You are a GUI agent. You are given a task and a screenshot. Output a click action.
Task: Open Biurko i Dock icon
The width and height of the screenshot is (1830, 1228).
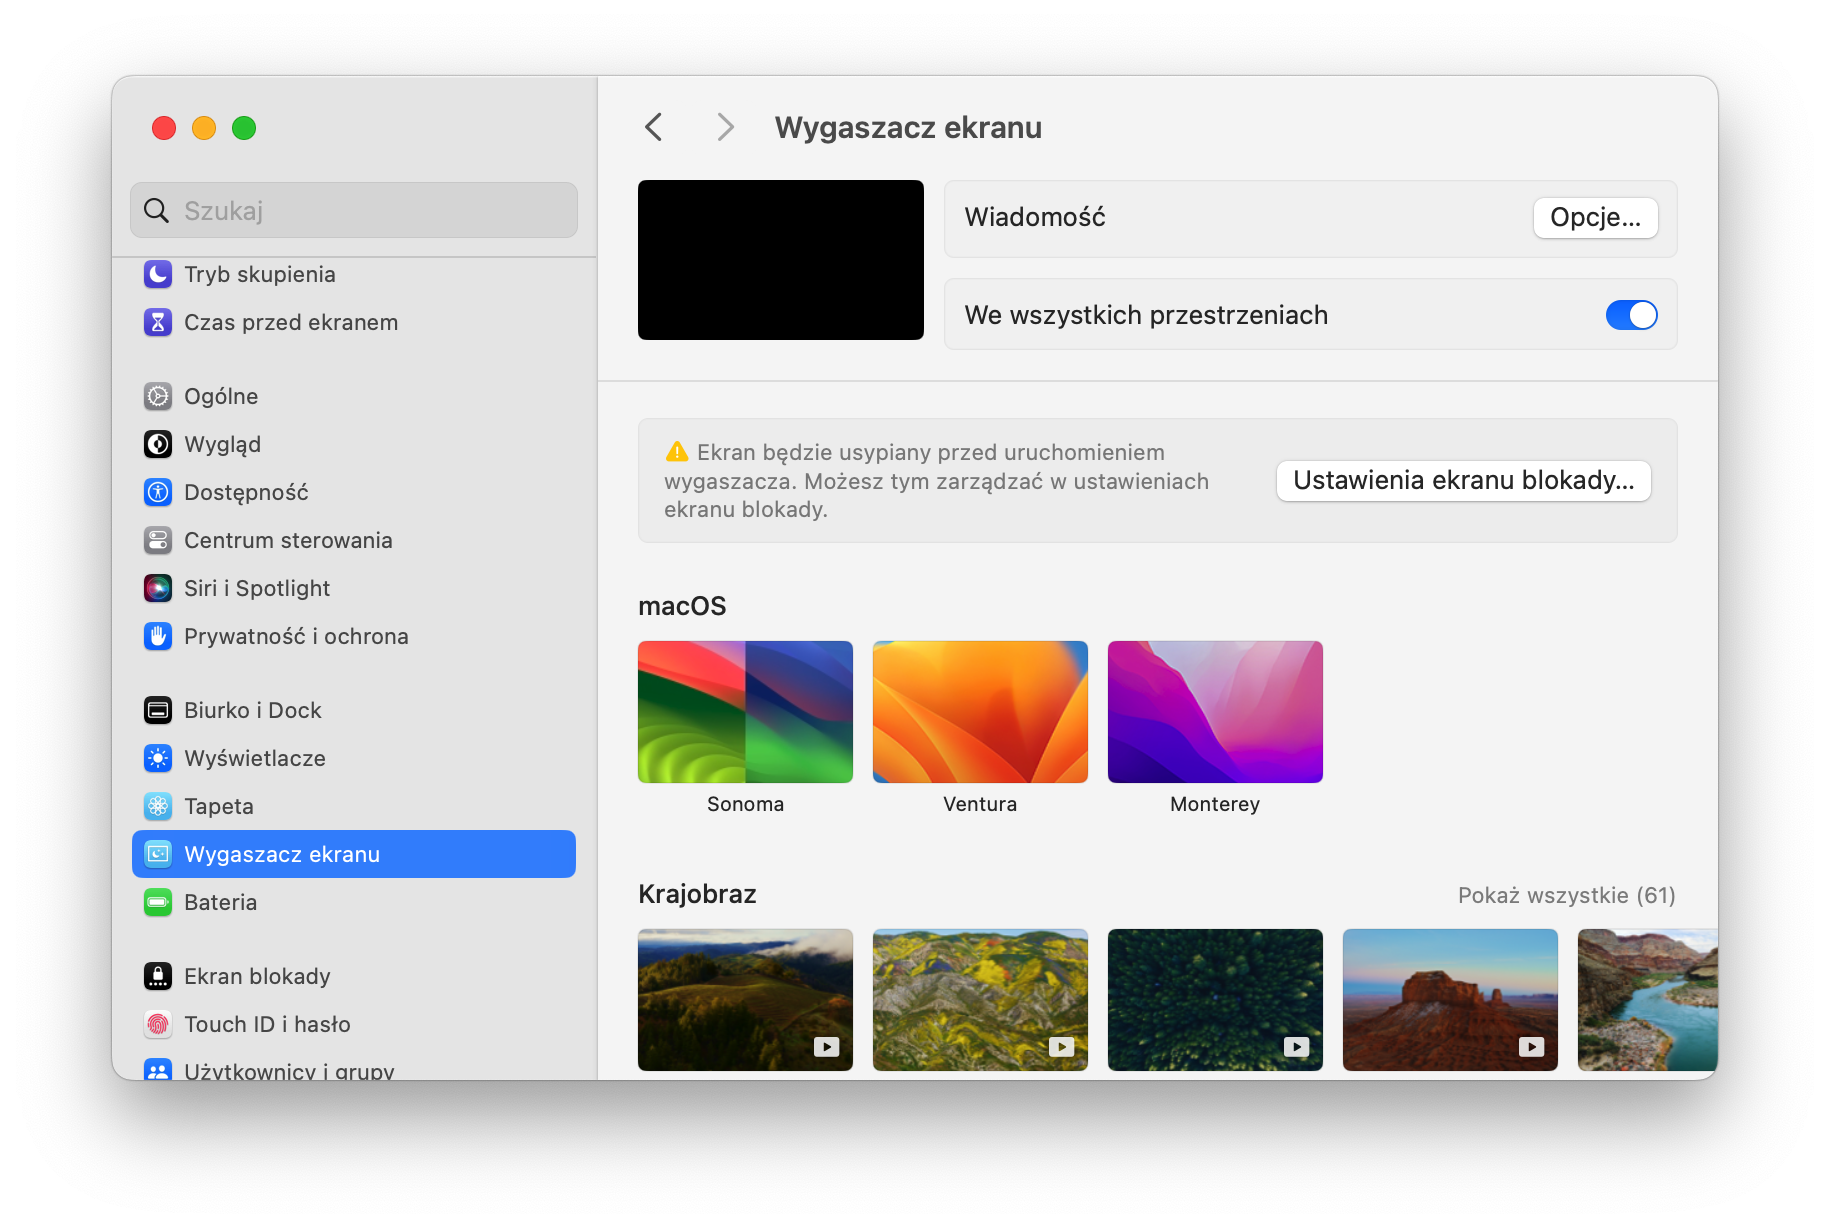tap(158, 710)
